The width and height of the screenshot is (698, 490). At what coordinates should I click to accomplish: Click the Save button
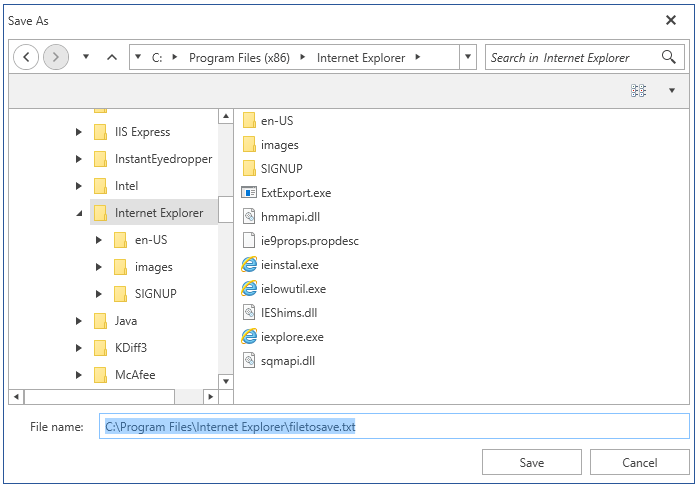pos(532,462)
